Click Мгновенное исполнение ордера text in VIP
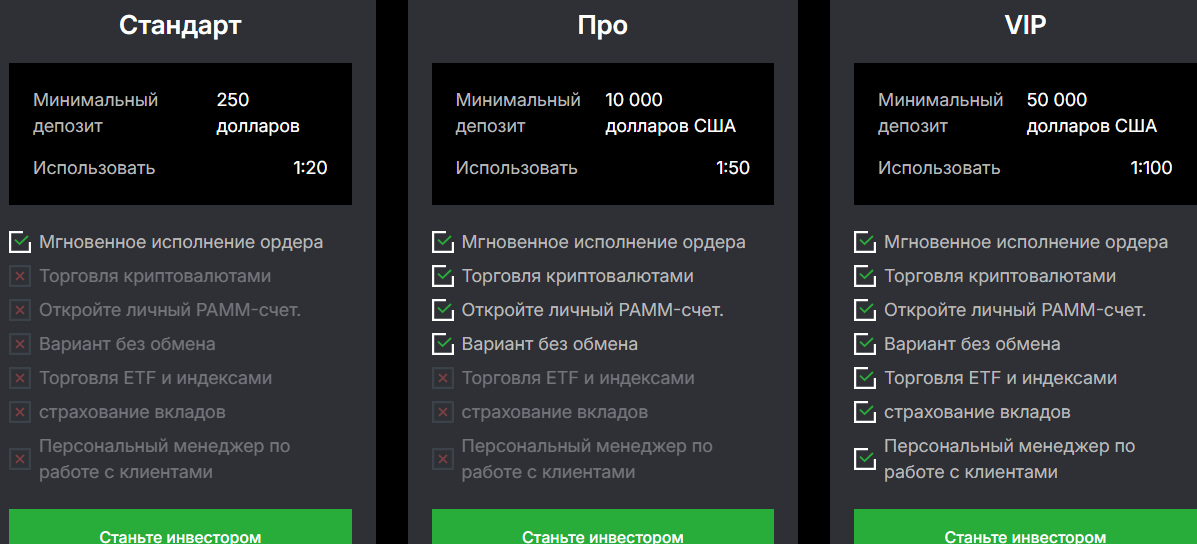 coord(1026,243)
